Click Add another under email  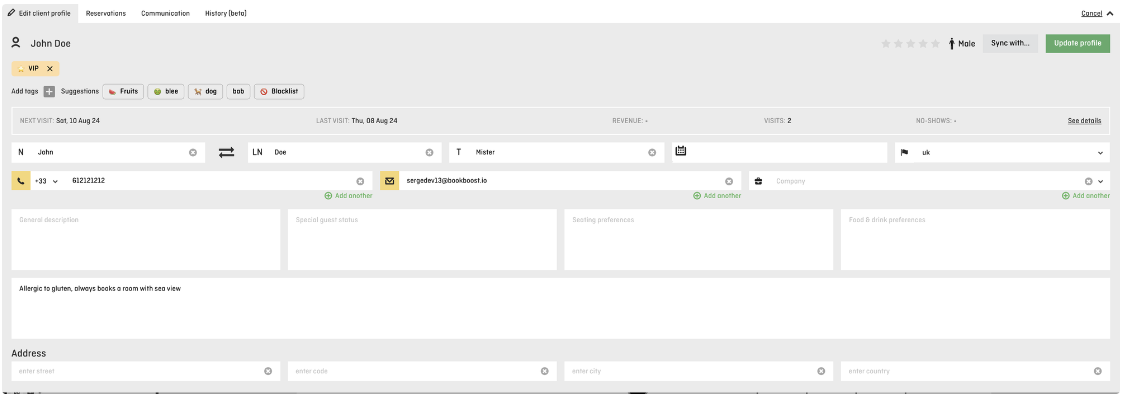point(717,196)
